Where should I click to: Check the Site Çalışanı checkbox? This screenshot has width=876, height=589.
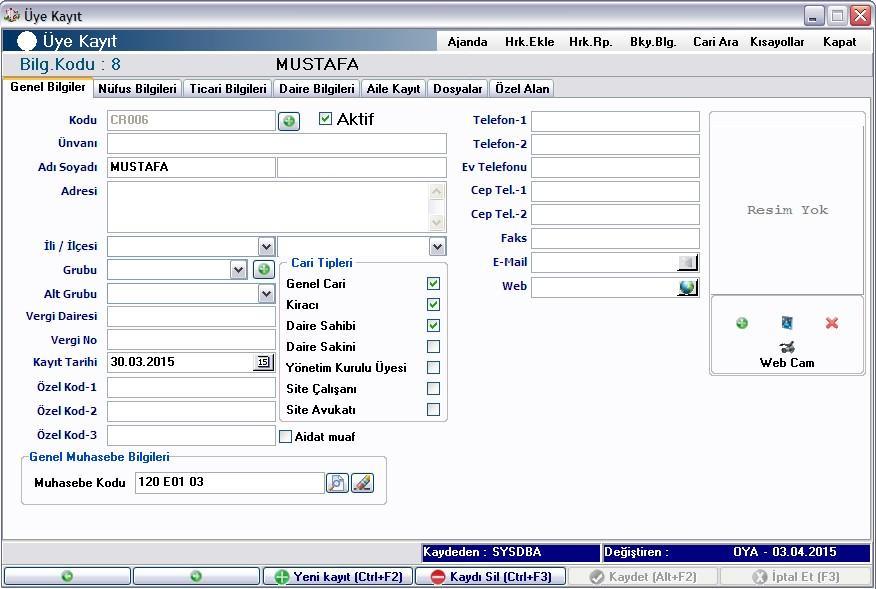(433, 388)
